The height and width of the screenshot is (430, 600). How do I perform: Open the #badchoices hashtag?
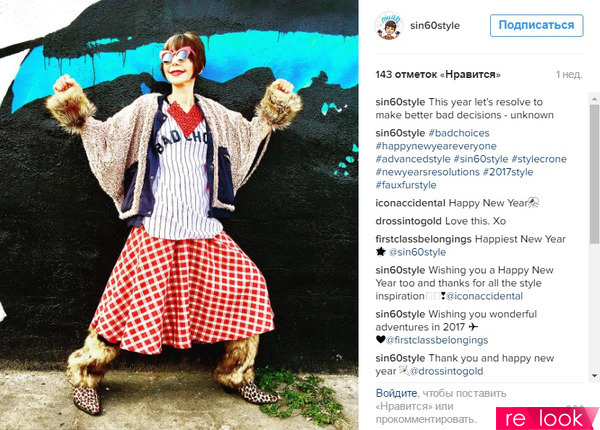(459, 133)
